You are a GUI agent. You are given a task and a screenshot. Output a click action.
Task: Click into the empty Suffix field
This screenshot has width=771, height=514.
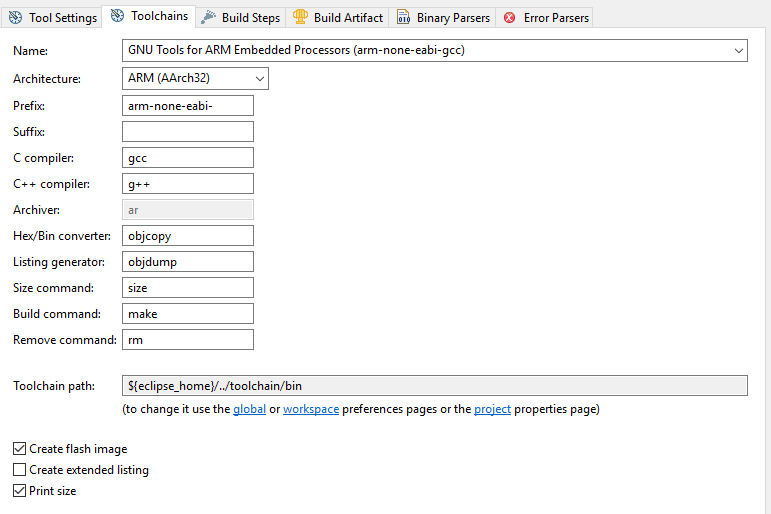(187, 132)
